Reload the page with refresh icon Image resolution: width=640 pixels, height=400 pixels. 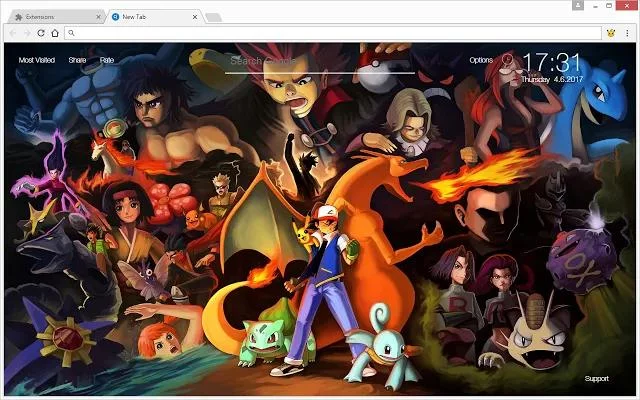[x=41, y=33]
